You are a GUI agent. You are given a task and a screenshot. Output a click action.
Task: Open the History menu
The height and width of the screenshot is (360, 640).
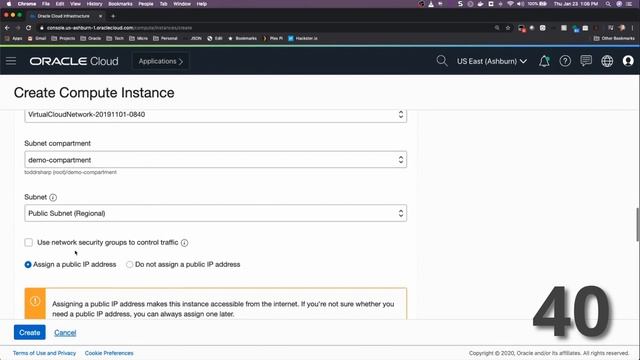pos(94,4)
